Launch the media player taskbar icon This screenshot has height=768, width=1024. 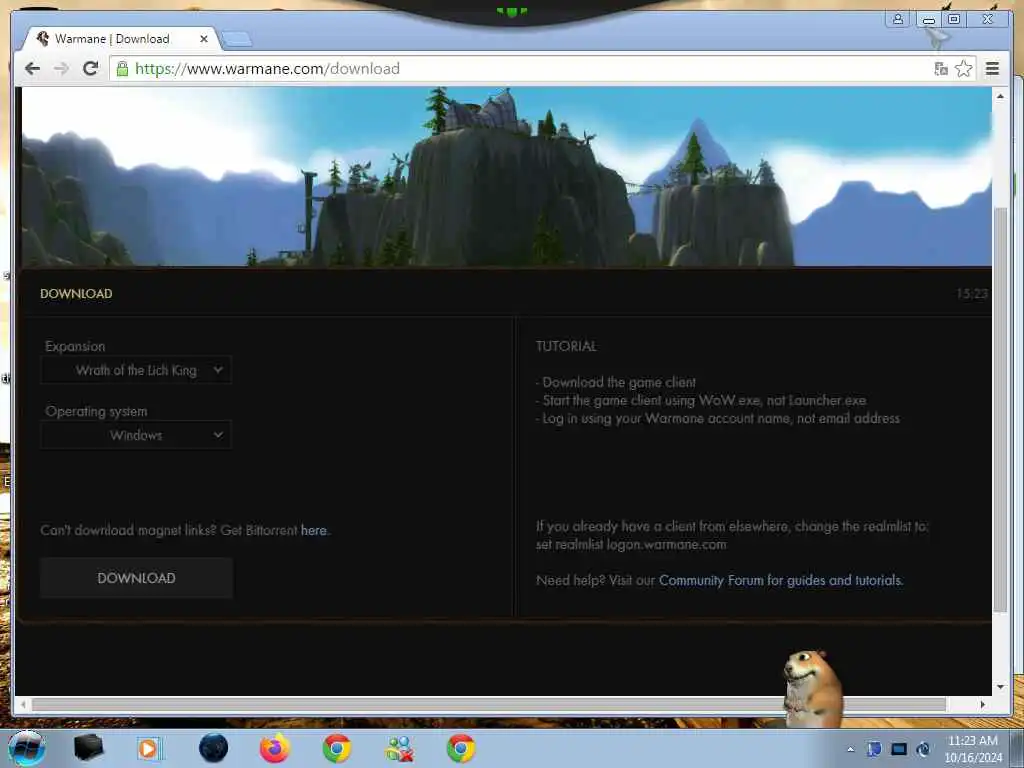[x=149, y=748]
